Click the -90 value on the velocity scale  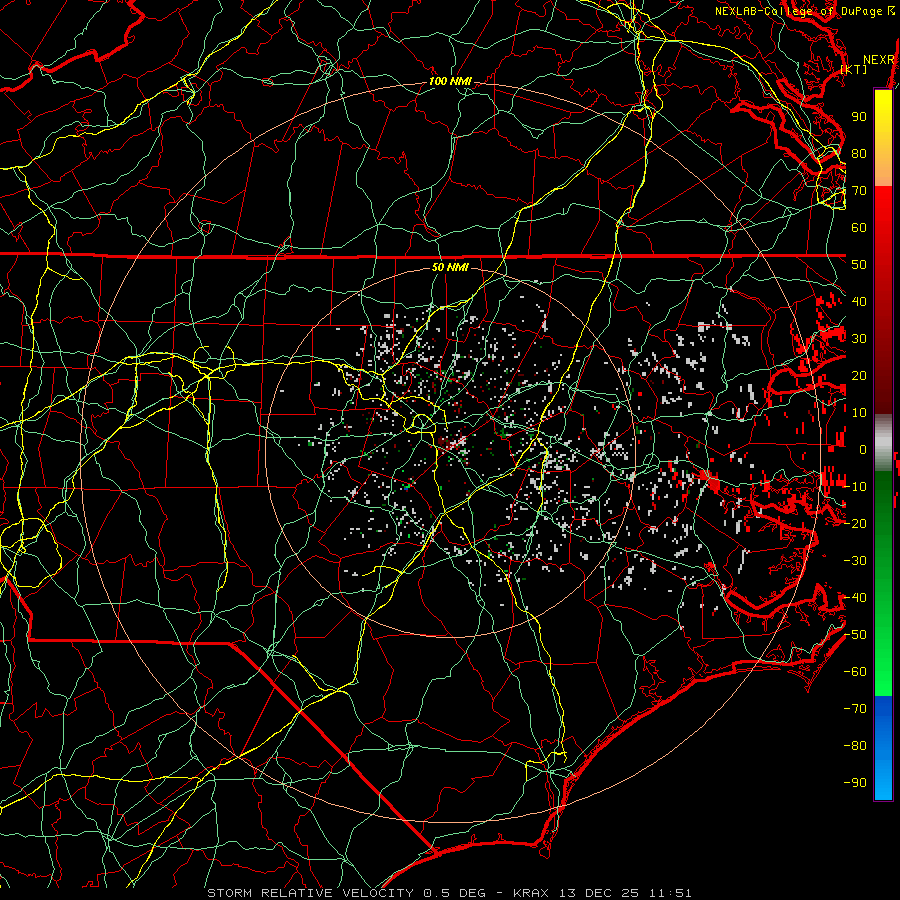point(855,783)
